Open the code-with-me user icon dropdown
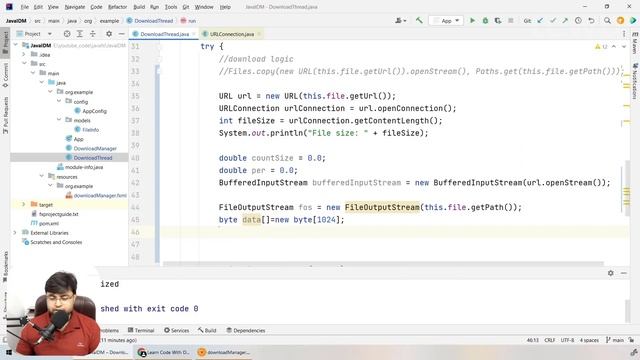The image size is (640, 360). 400,20
